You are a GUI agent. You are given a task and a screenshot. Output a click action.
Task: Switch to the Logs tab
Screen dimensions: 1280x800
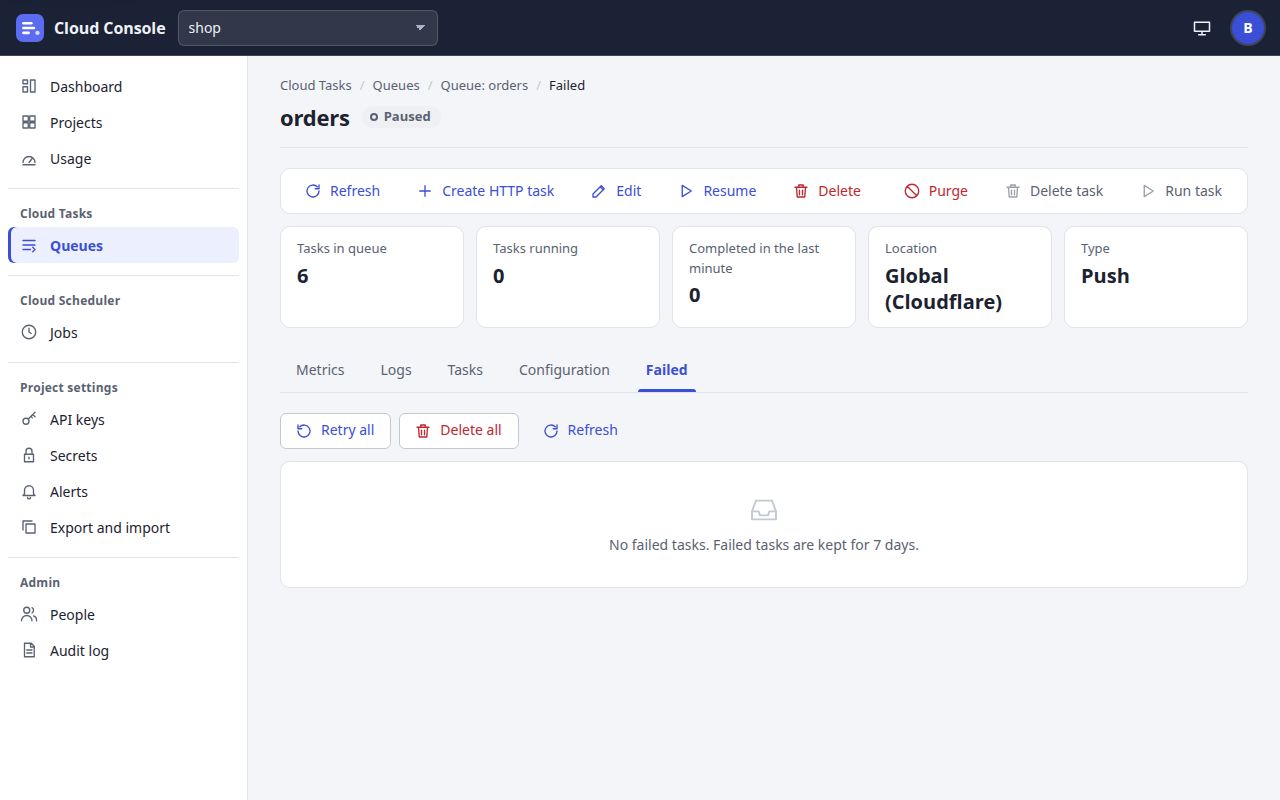coord(396,370)
